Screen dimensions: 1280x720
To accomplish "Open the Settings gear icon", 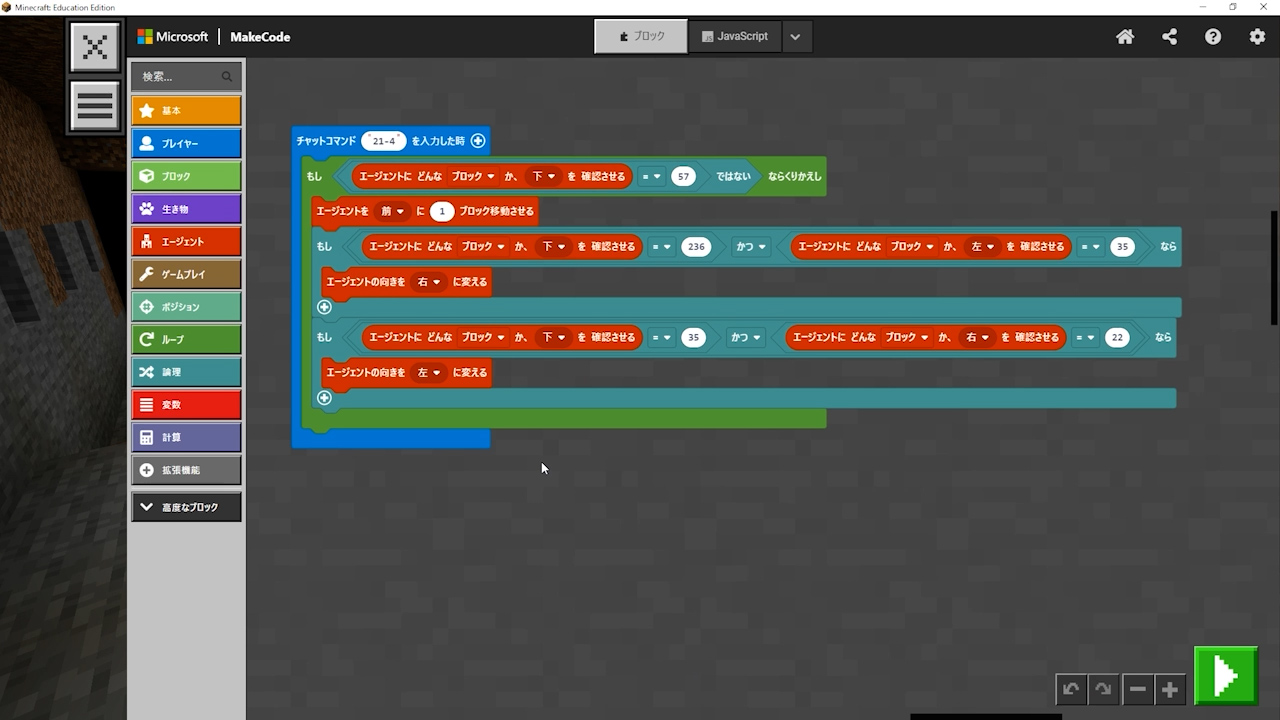I will (1257, 37).
